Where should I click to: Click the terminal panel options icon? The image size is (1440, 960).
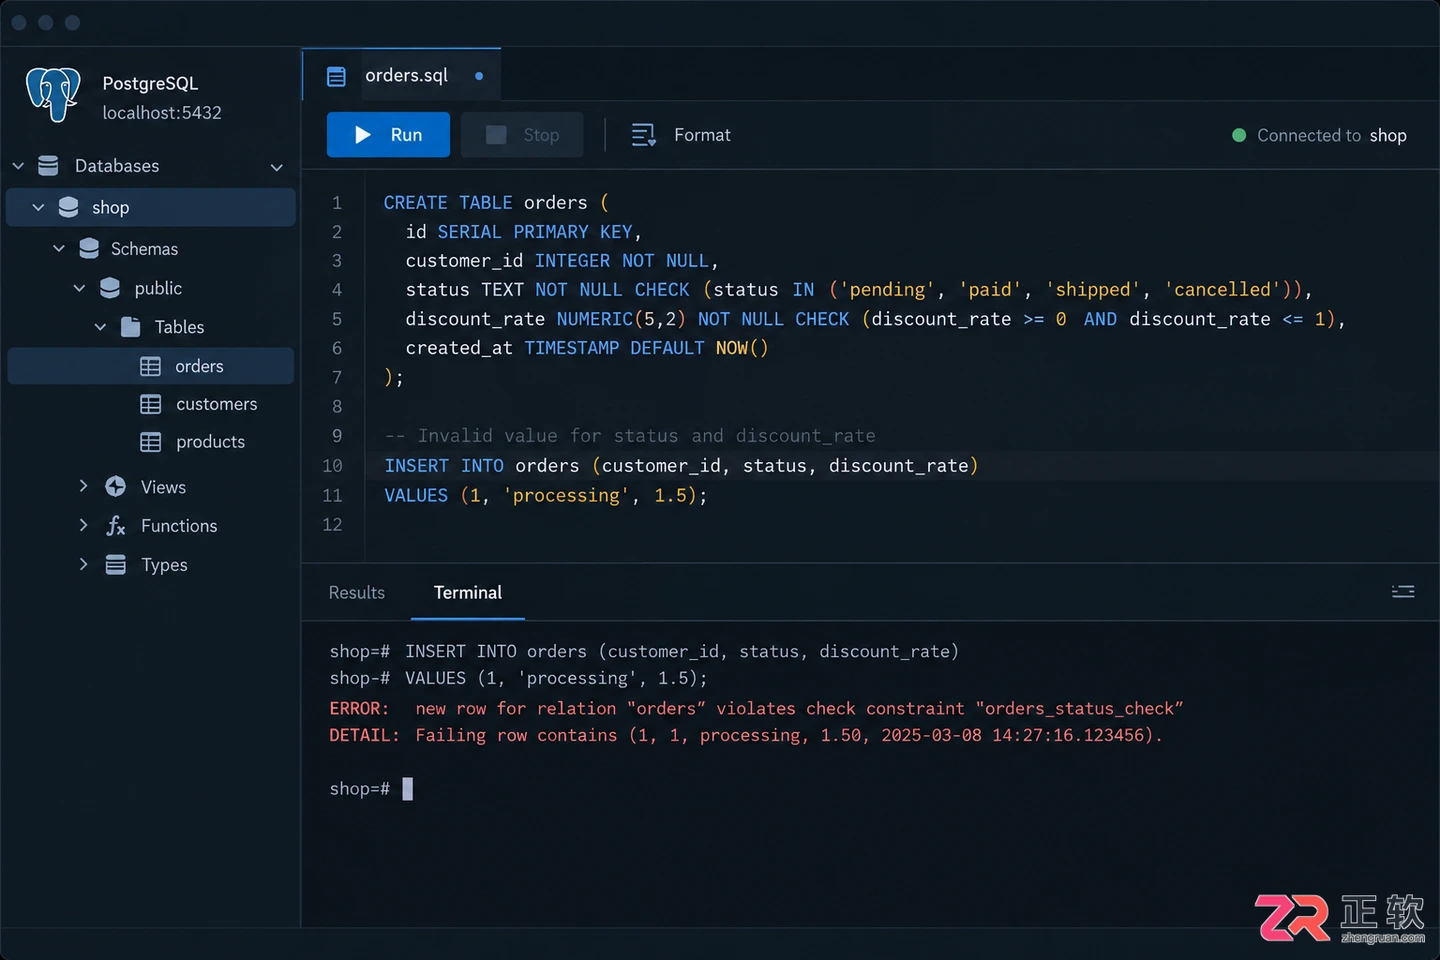(1403, 592)
